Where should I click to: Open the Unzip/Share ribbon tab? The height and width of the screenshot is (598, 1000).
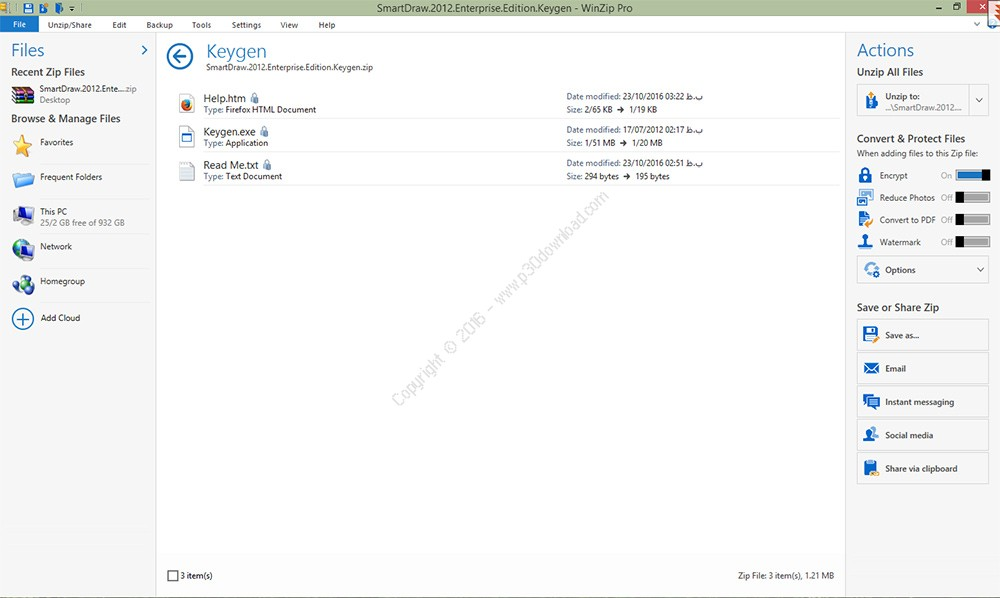point(70,25)
